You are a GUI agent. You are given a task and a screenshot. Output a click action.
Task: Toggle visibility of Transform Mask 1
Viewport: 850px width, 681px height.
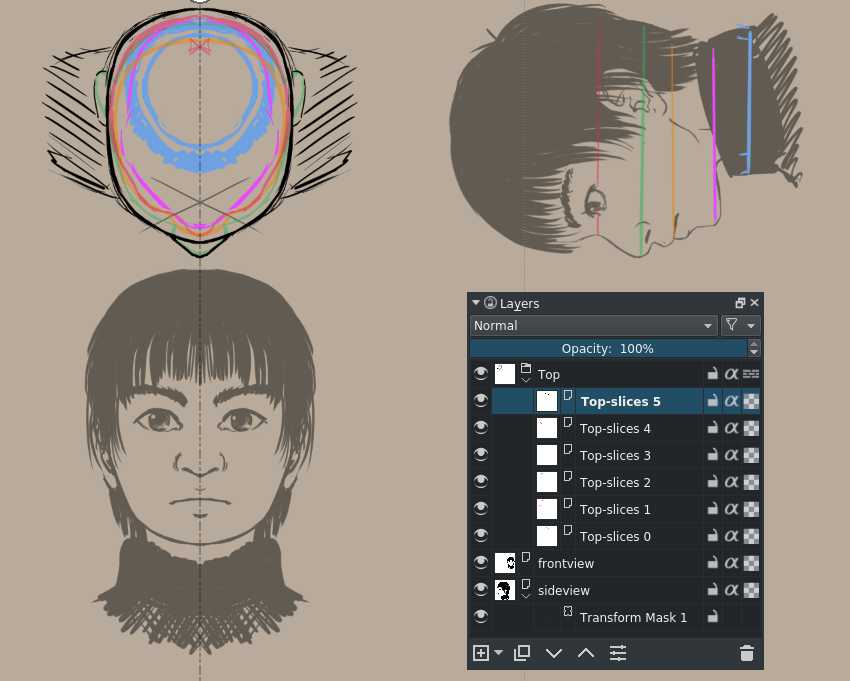click(x=481, y=616)
